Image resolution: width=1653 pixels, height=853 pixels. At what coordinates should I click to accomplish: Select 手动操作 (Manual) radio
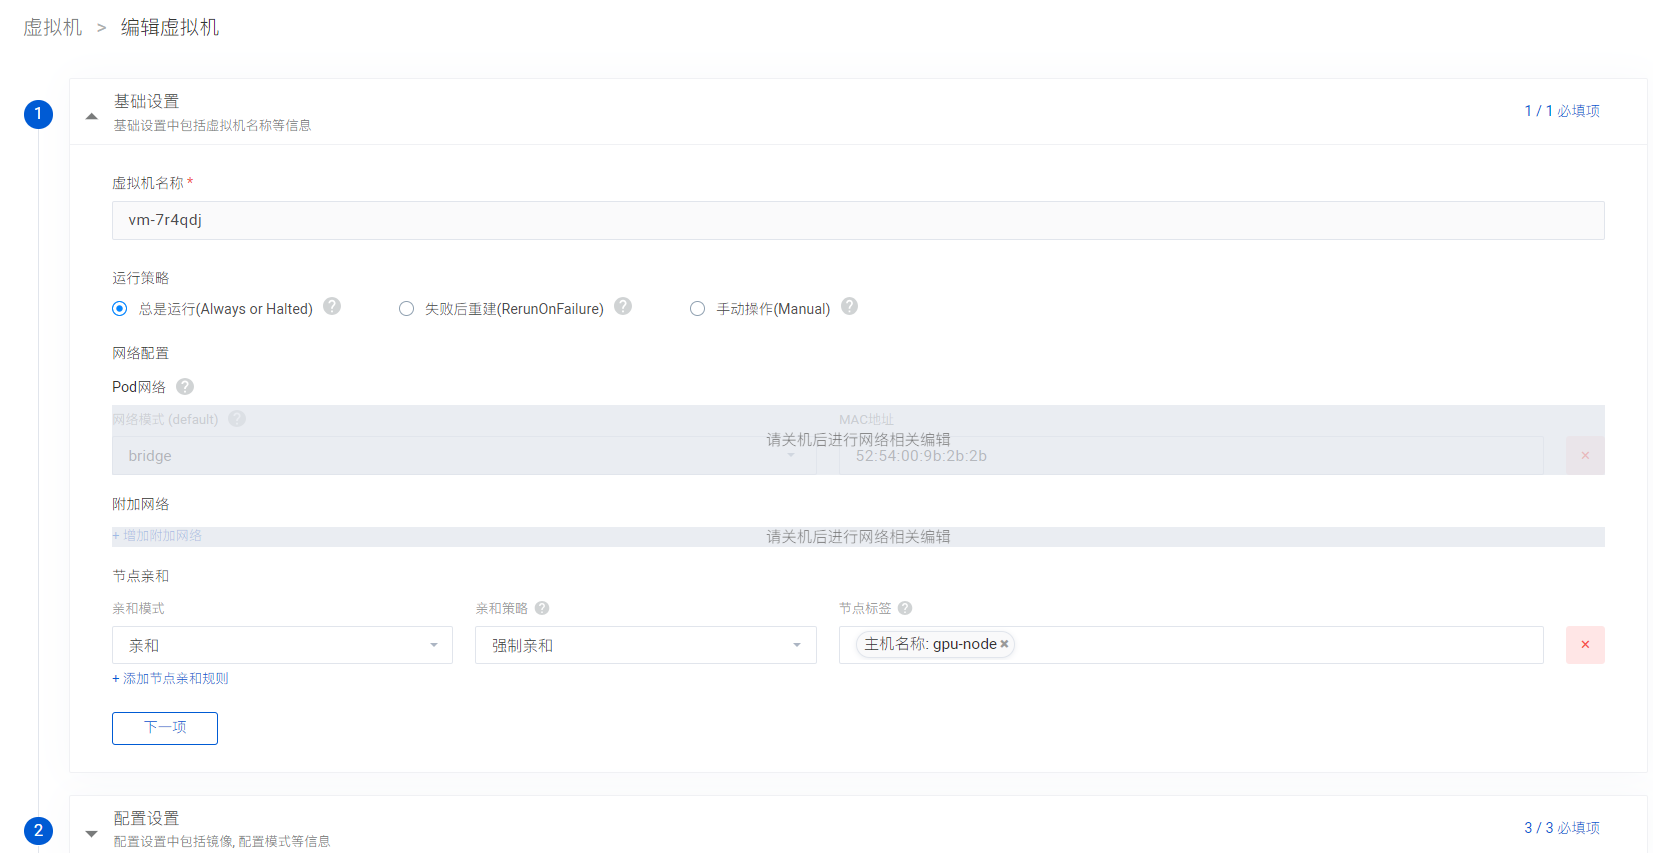[x=697, y=309]
